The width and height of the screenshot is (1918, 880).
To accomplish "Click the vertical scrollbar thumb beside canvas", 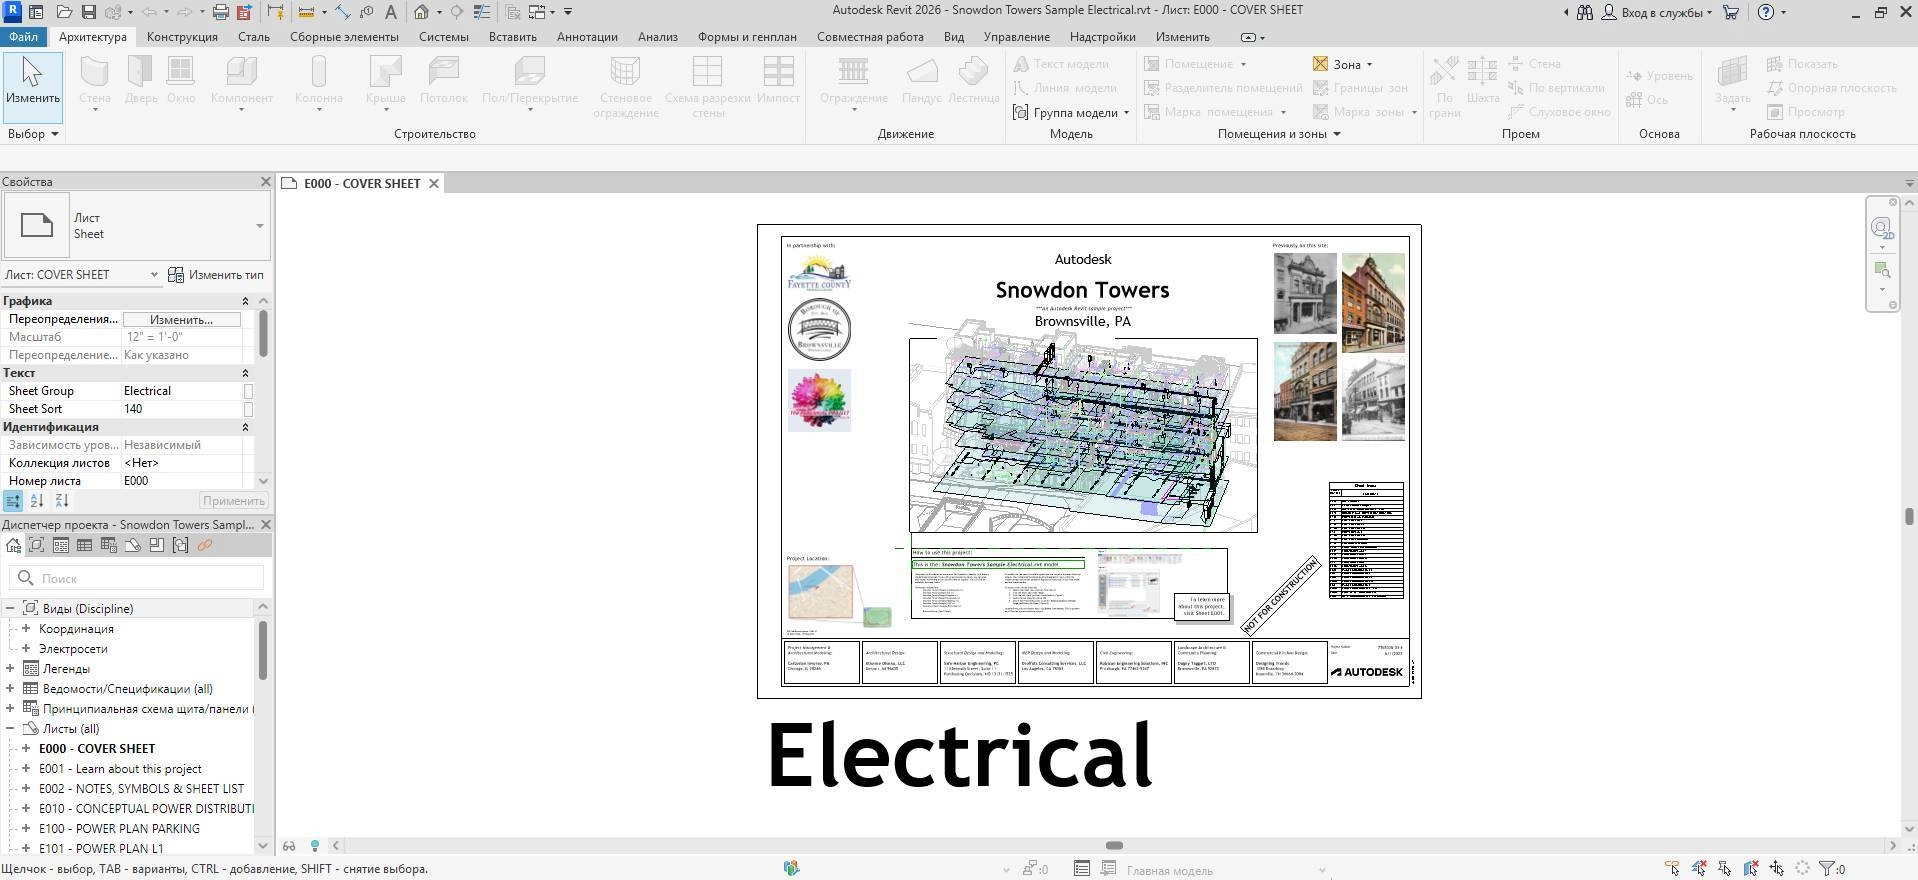I will tap(1909, 516).
